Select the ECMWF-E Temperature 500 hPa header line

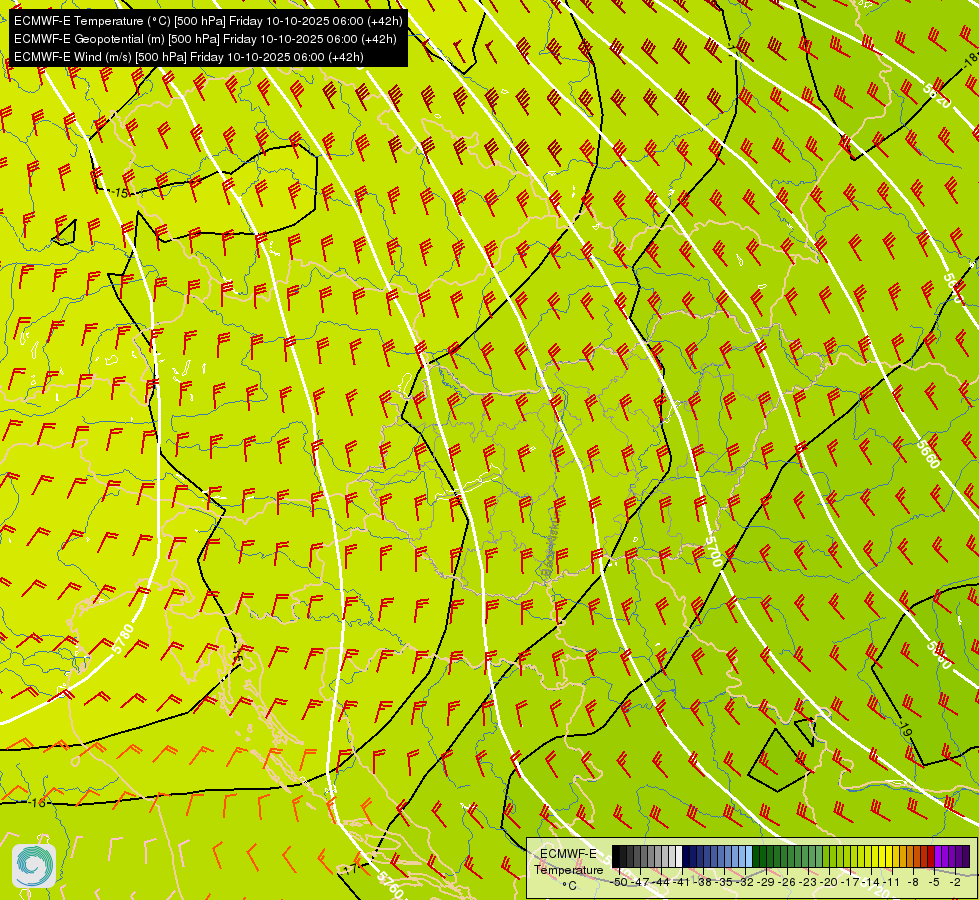pos(208,21)
